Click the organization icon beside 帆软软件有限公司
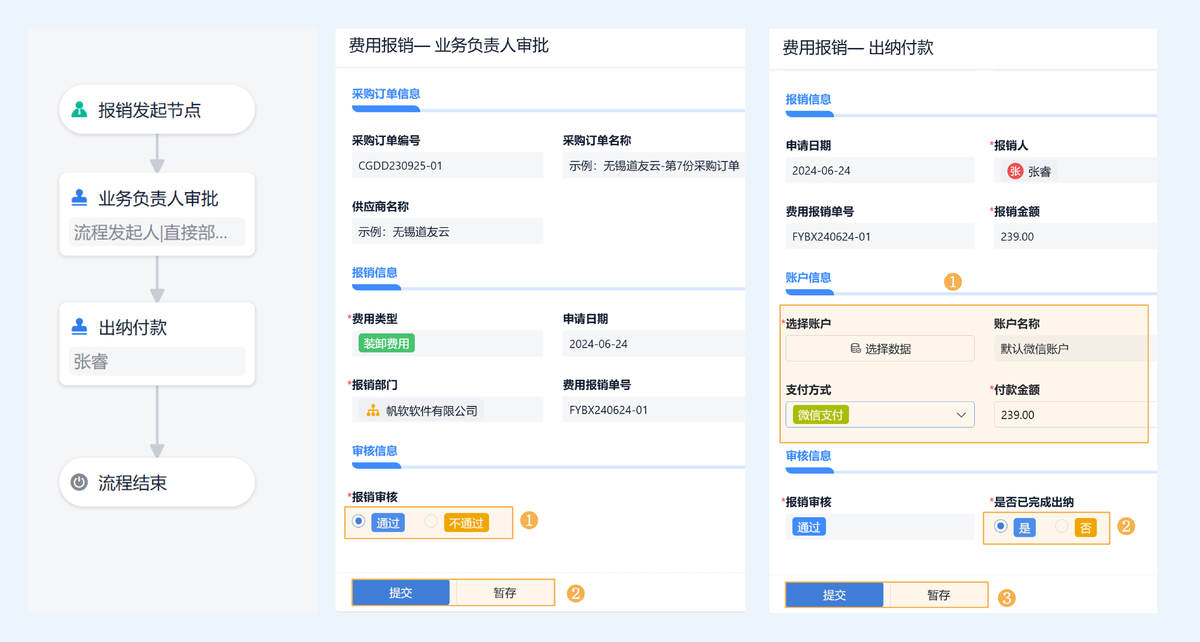Screen dimensions: 1200x642 point(373,410)
